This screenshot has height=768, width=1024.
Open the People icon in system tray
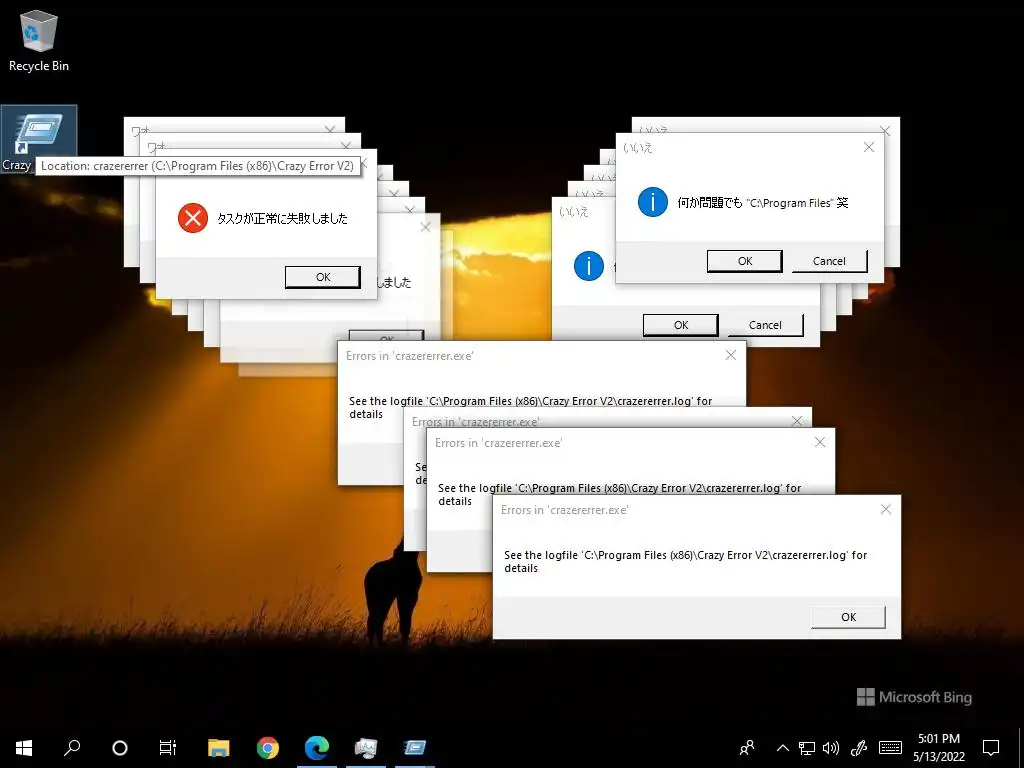(x=747, y=748)
